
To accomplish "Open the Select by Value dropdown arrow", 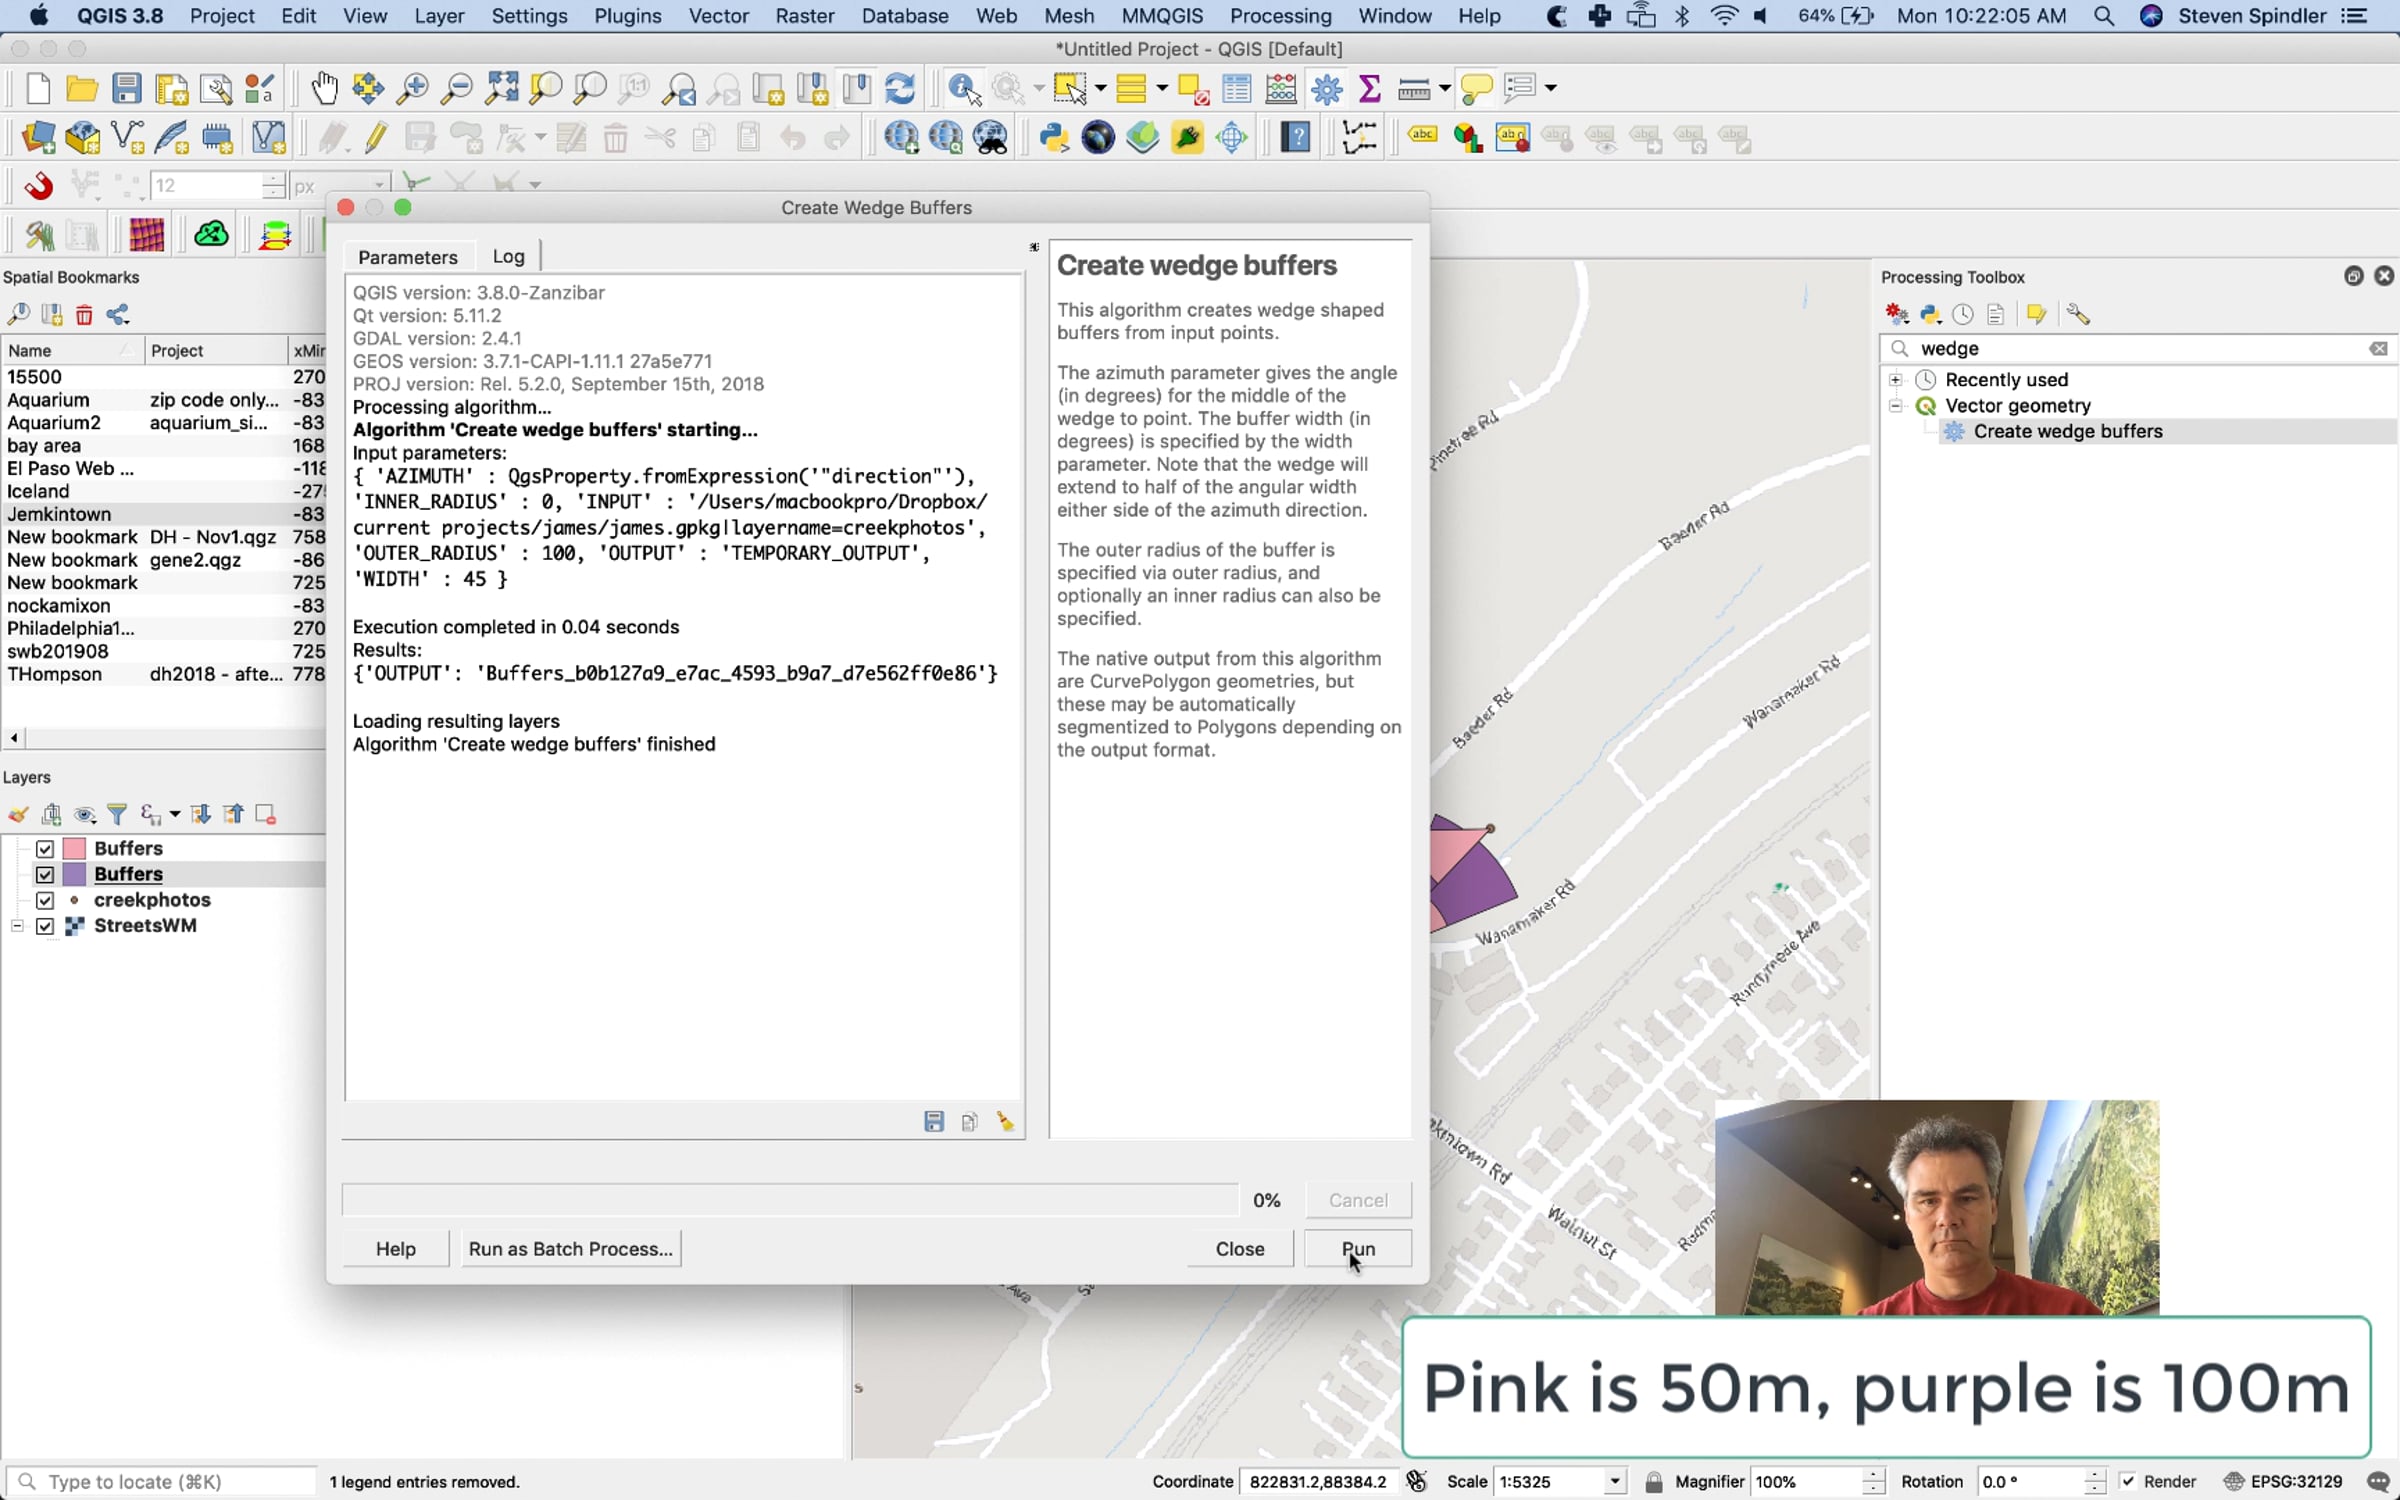I will point(1161,89).
